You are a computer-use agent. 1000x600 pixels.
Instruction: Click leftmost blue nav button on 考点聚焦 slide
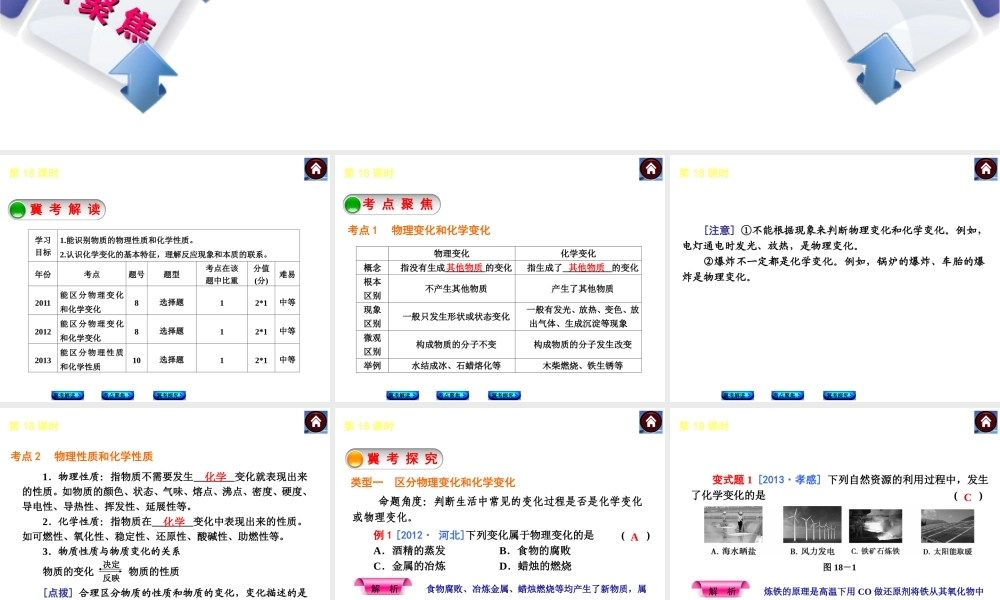point(402,395)
